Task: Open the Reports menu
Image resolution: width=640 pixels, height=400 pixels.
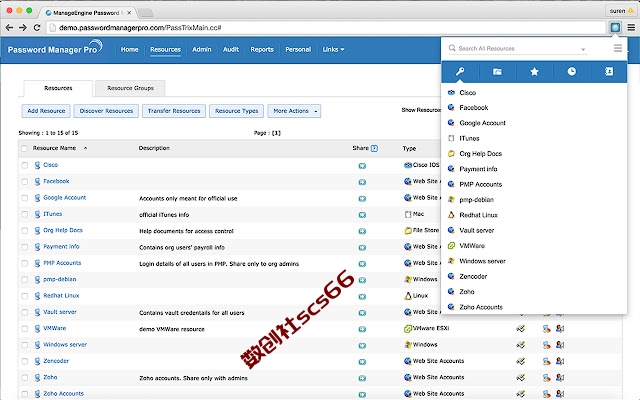Action: (262, 49)
